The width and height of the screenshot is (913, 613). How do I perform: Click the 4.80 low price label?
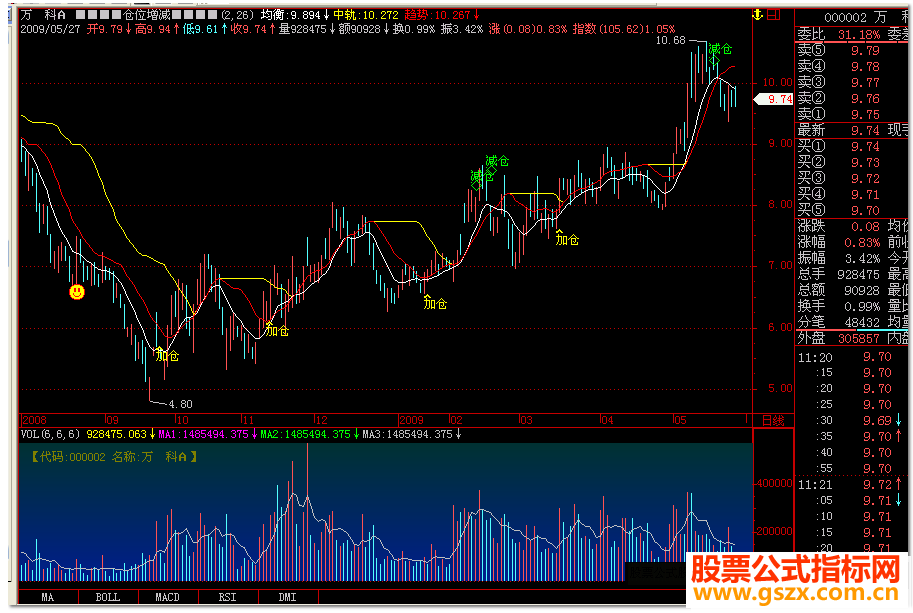pyautogui.click(x=181, y=403)
